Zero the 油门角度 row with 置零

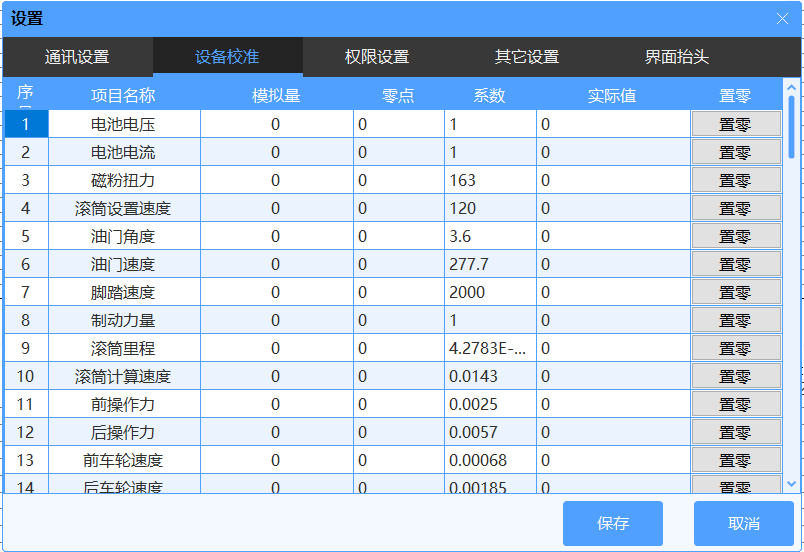coord(735,237)
